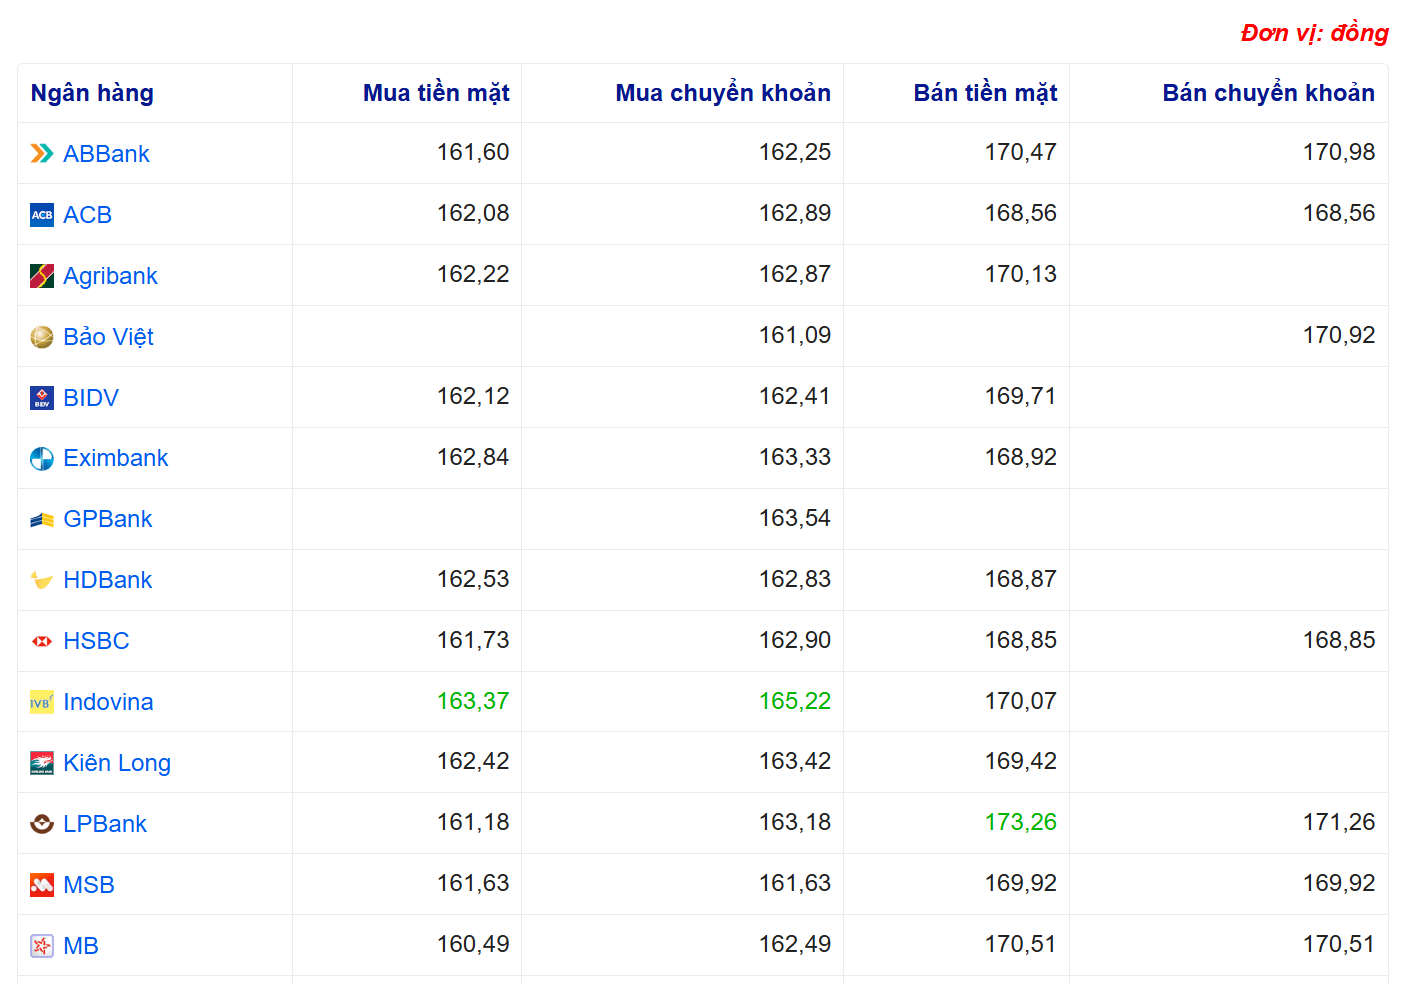Open the Kiên Long bank link
1403x984 pixels.
coord(116,763)
